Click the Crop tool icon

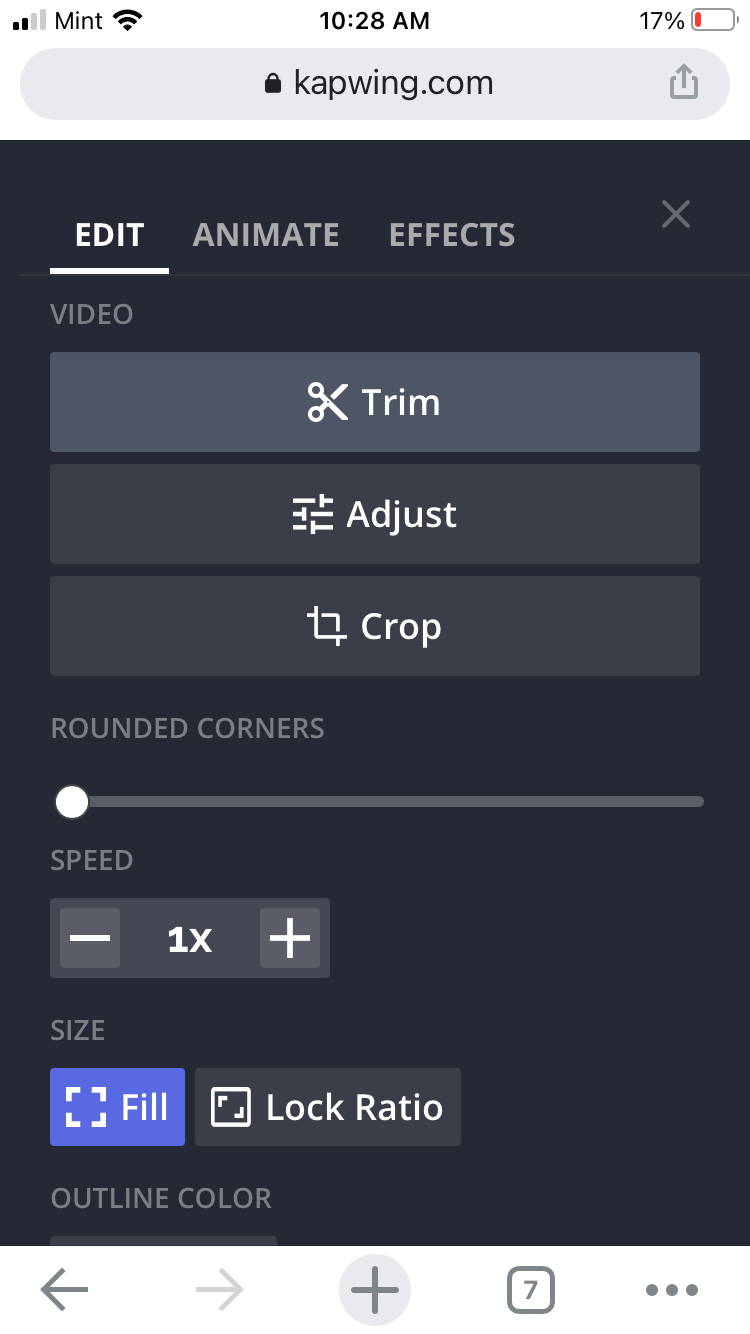click(x=325, y=627)
